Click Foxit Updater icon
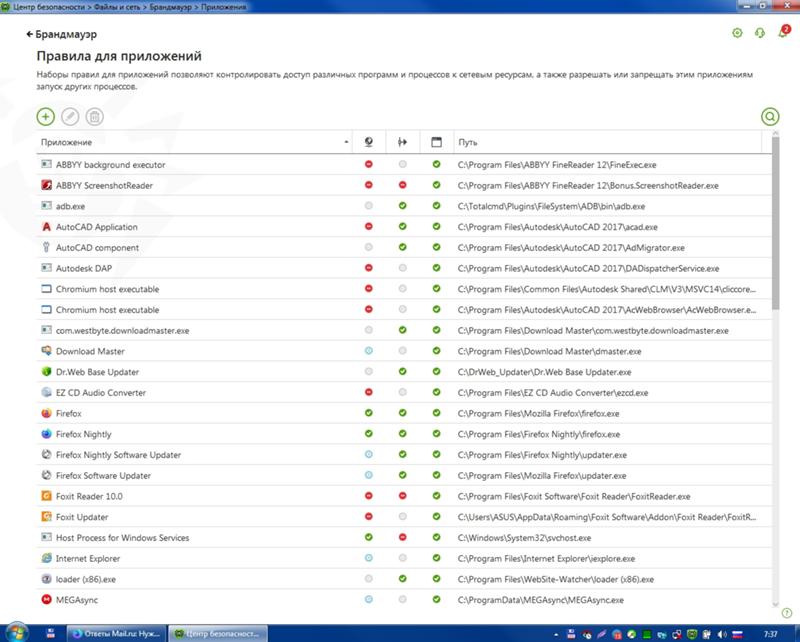 point(46,517)
